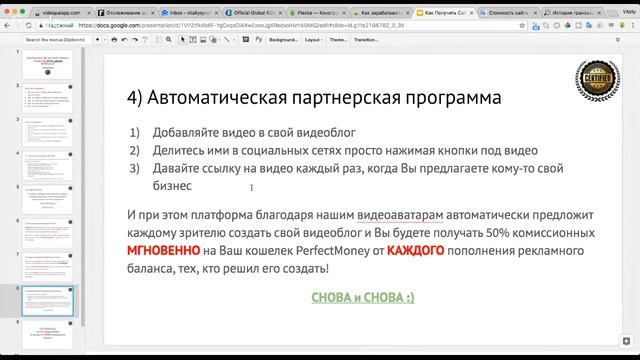The height and width of the screenshot is (360, 640).
Task: Open the shape tool
Action: 213,40
